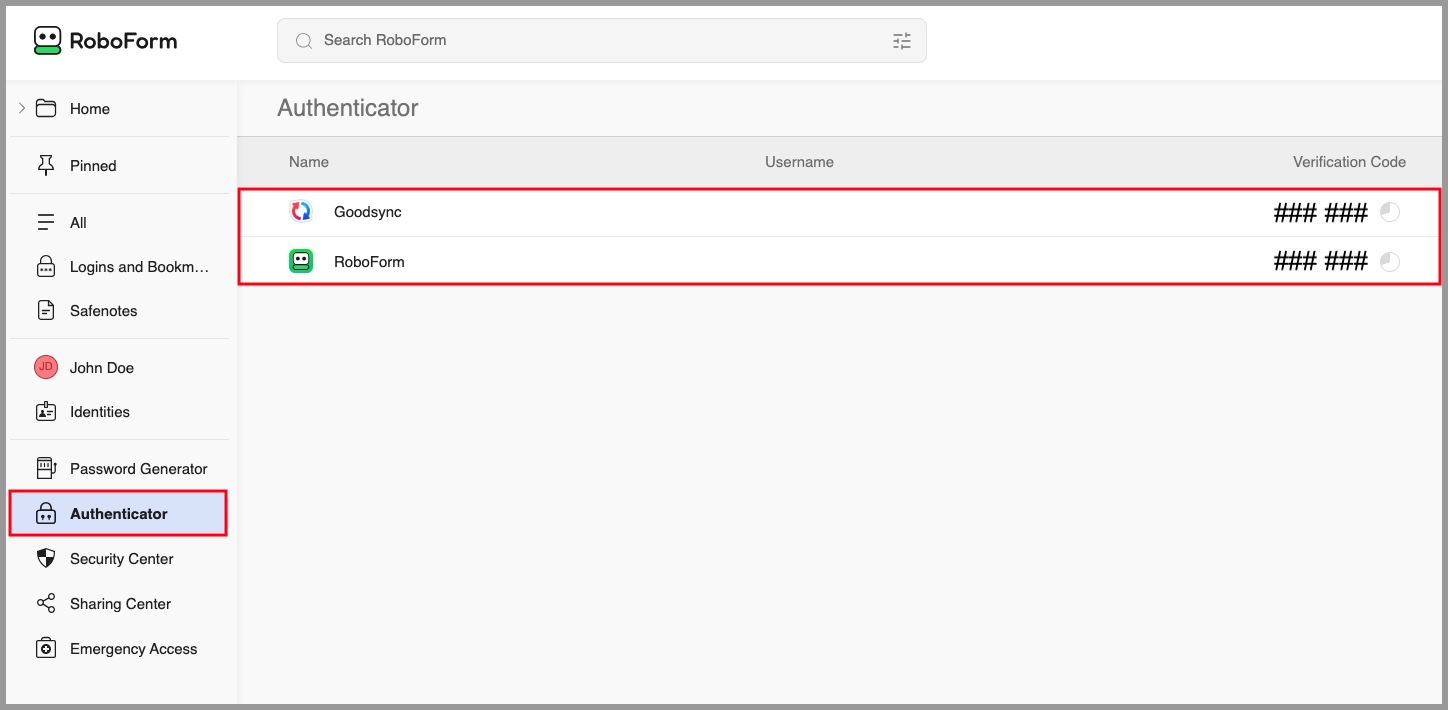The image size is (1448, 710).
Task: Click the Safenotes document icon
Action: pos(46,310)
